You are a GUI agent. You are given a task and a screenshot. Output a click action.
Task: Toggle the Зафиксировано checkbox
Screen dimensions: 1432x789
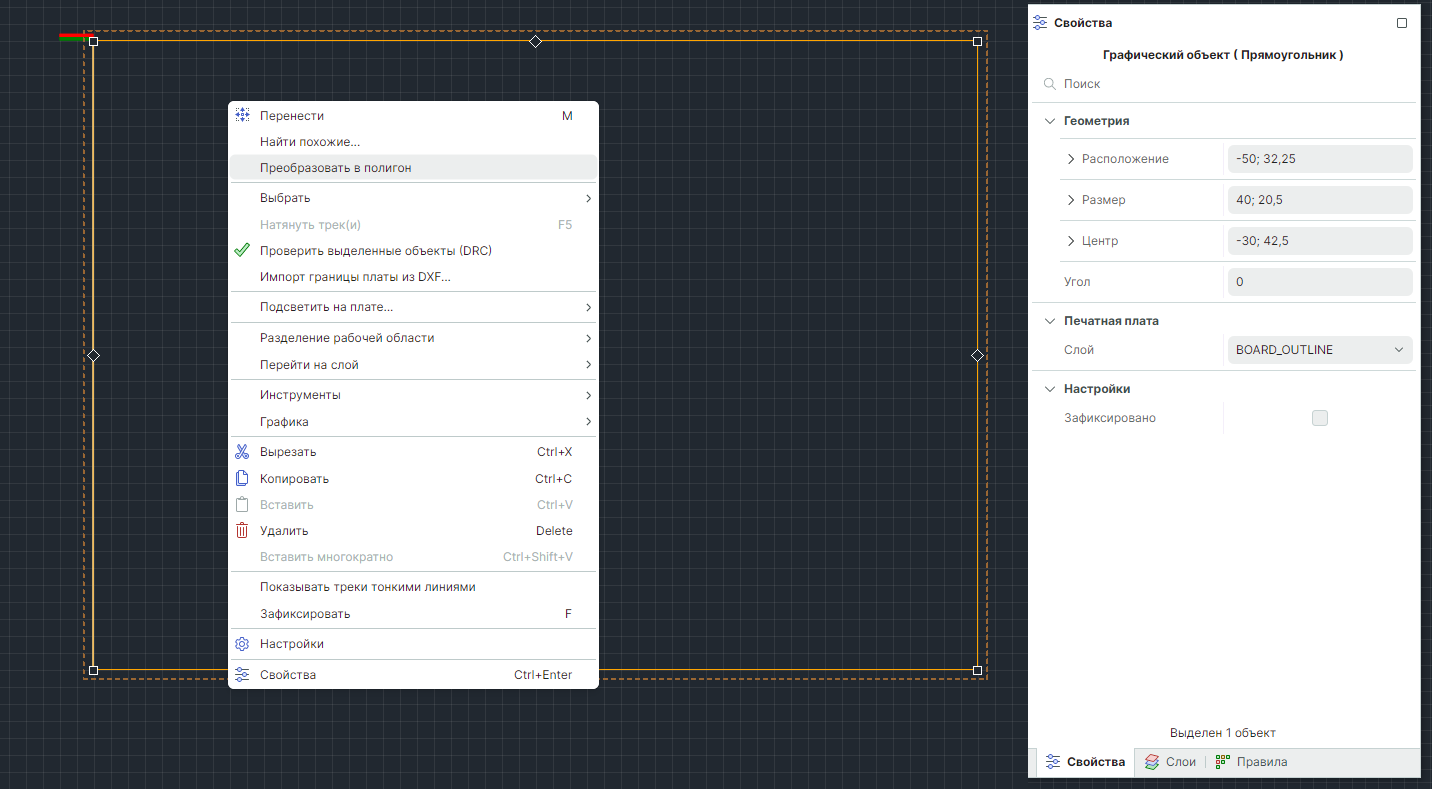click(1319, 418)
